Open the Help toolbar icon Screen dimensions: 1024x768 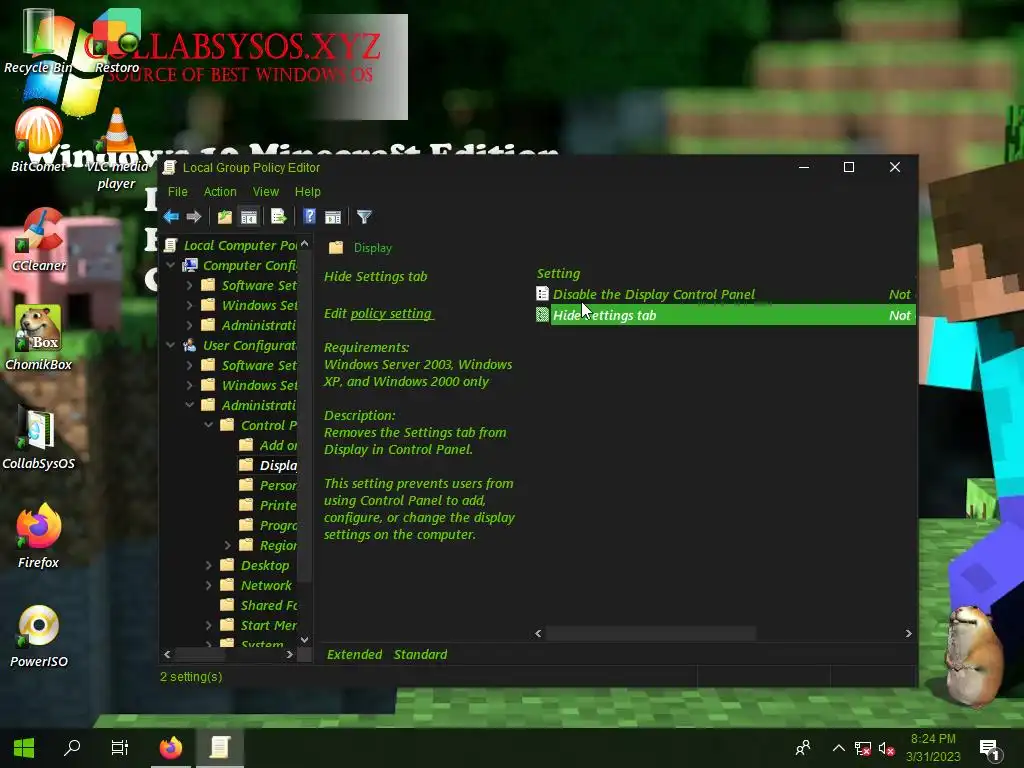click(x=310, y=217)
